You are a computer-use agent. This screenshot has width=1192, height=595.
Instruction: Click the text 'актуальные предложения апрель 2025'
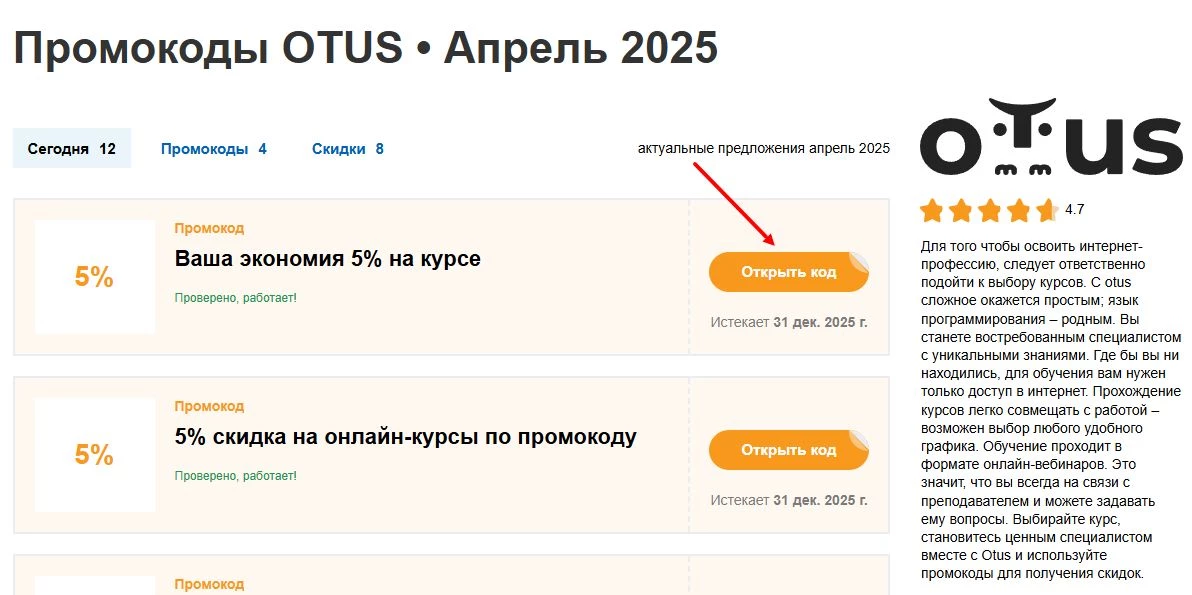click(763, 149)
